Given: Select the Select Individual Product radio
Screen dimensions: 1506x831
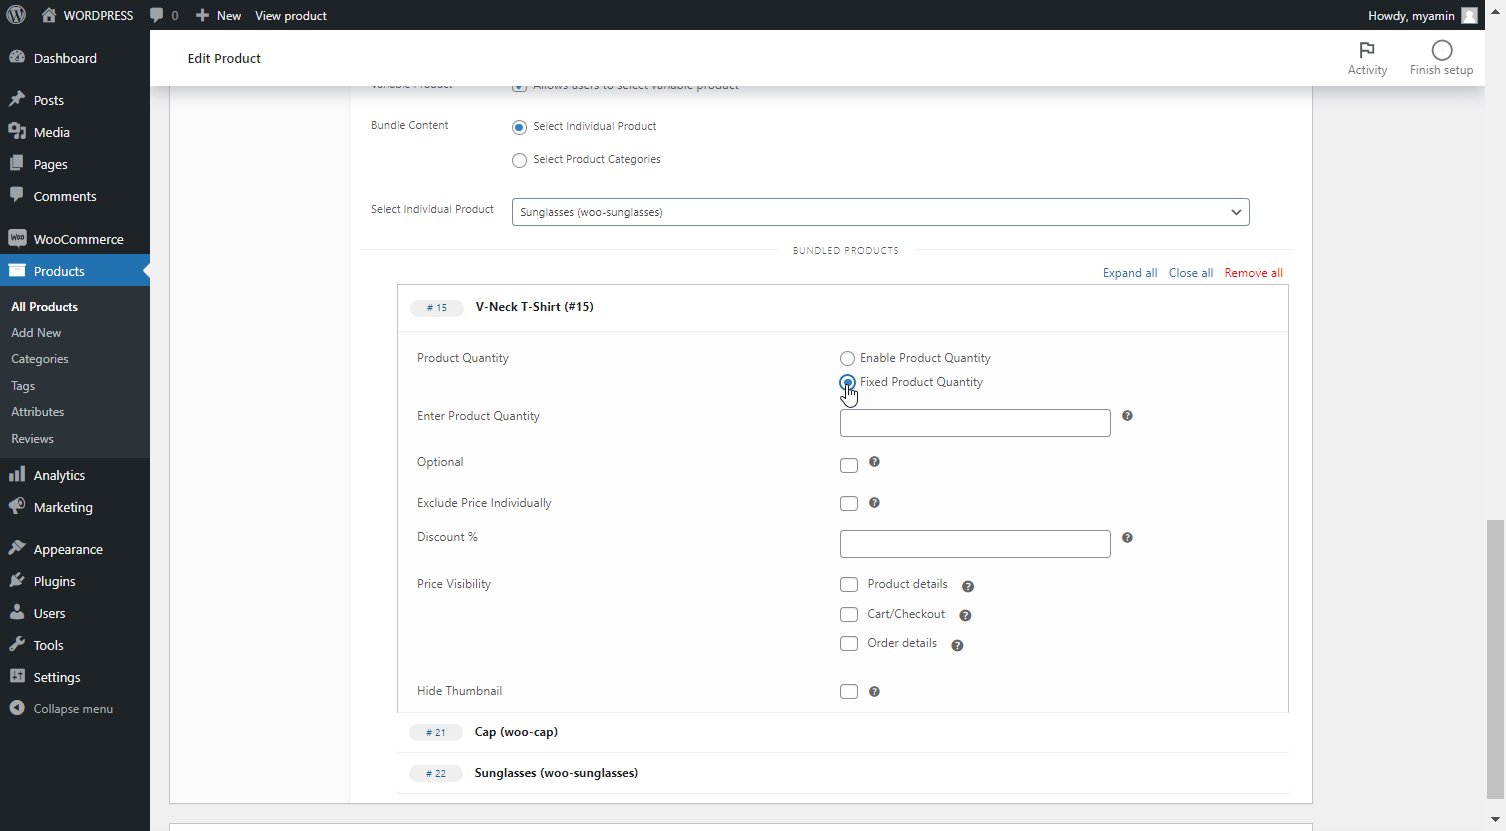Looking at the screenshot, I should click(519, 127).
